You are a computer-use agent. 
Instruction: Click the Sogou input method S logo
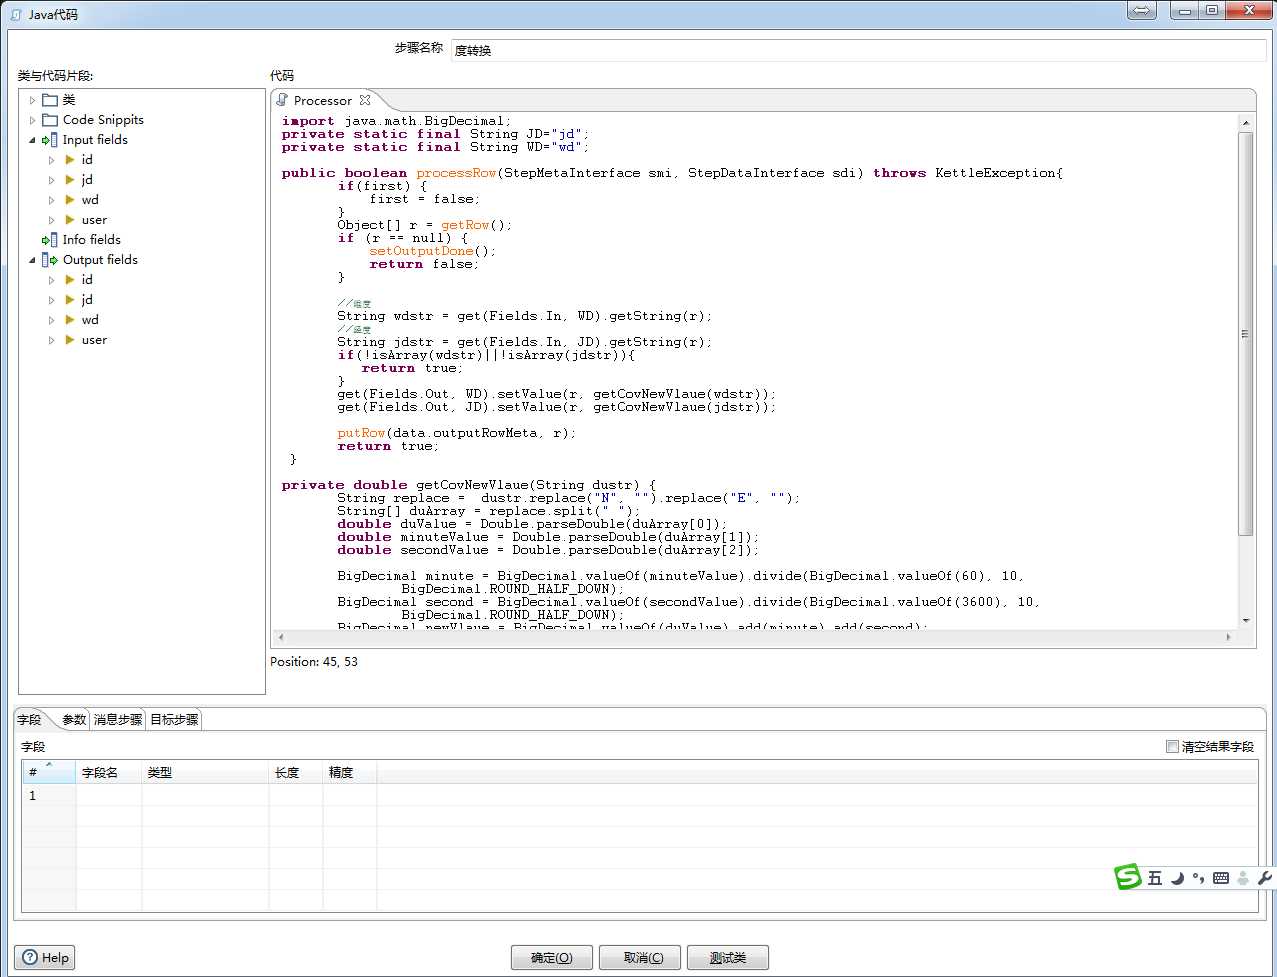(x=1128, y=877)
